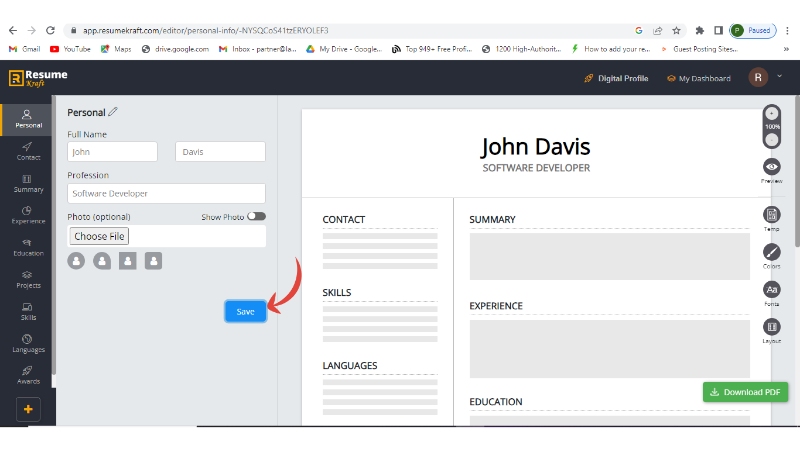The height and width of the screenshot is (449, 800).
Task: Open the Digital Profile link
Action: tap(616, 78)
